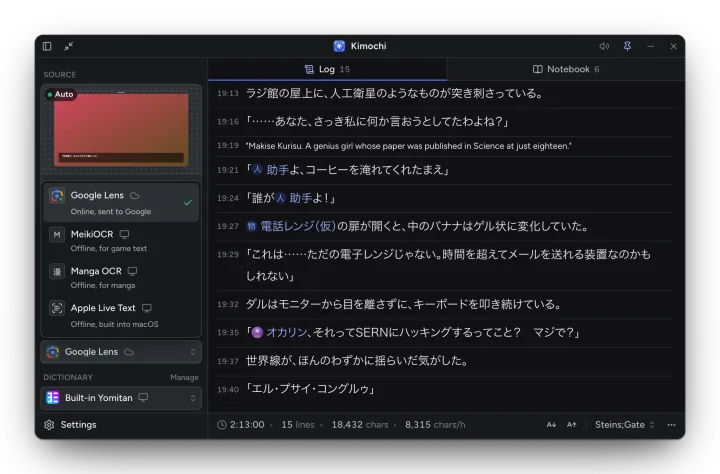Image resolution: width=720 pixels, height=474 pixels.
Task: Click the purple avatar icon before オカリン
Action: point(258,333)
